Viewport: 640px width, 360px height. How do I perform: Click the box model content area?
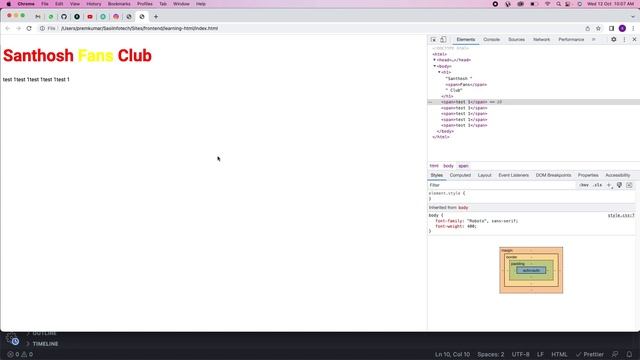coord(531,271)
